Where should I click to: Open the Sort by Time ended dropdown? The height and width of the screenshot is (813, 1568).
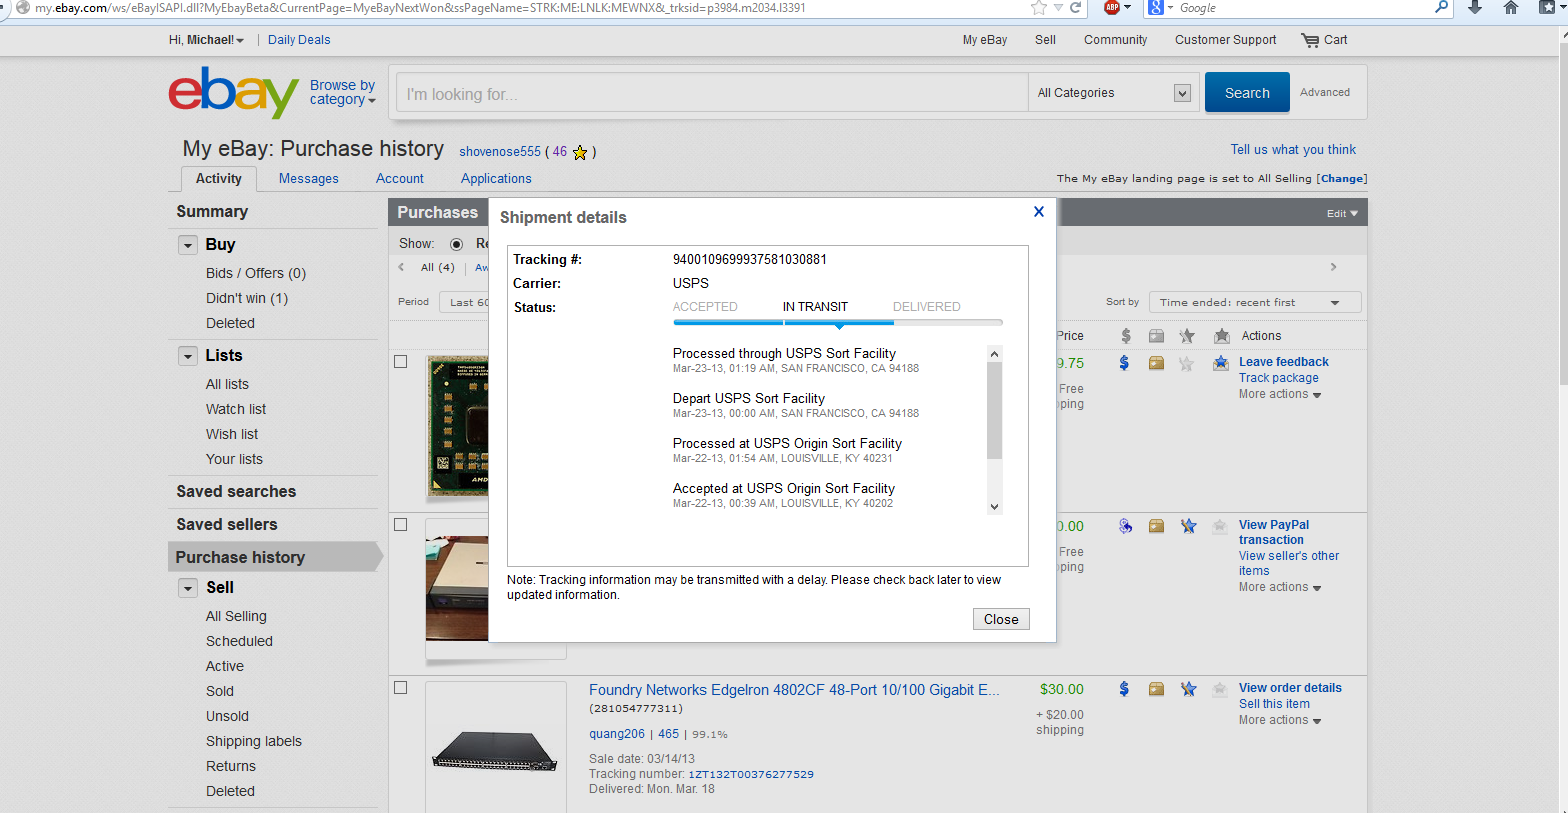pos(1255,302)
